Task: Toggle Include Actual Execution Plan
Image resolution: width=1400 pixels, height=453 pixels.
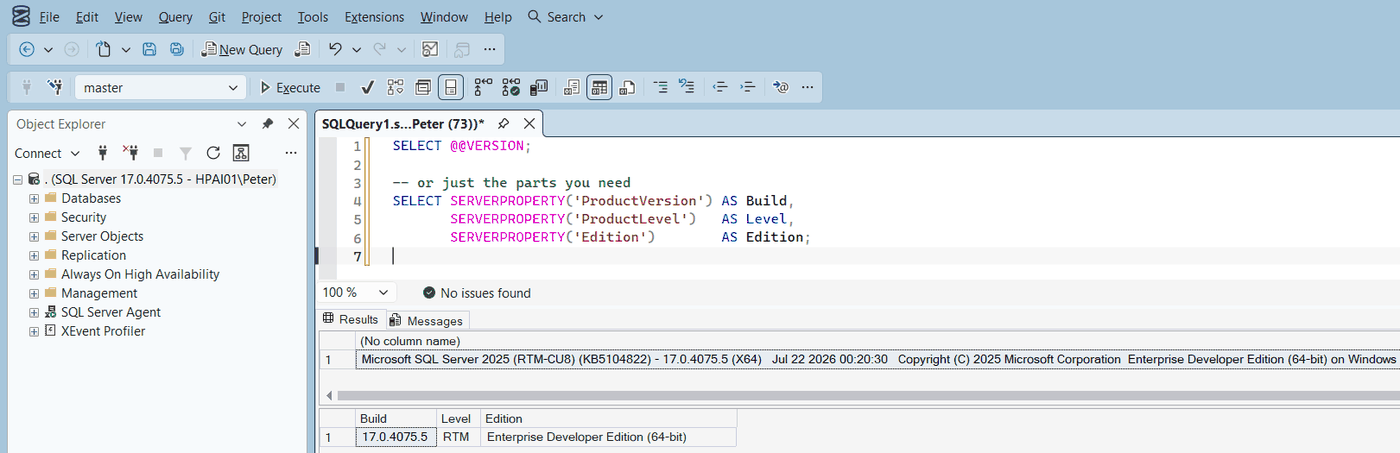Action: point(483,87)
